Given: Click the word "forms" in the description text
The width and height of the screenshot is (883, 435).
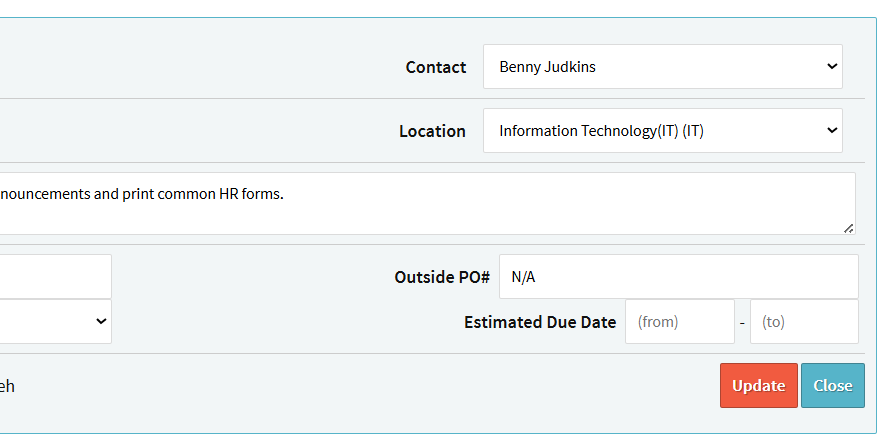Looking at the screenshot, I should (x=261, y=194).
